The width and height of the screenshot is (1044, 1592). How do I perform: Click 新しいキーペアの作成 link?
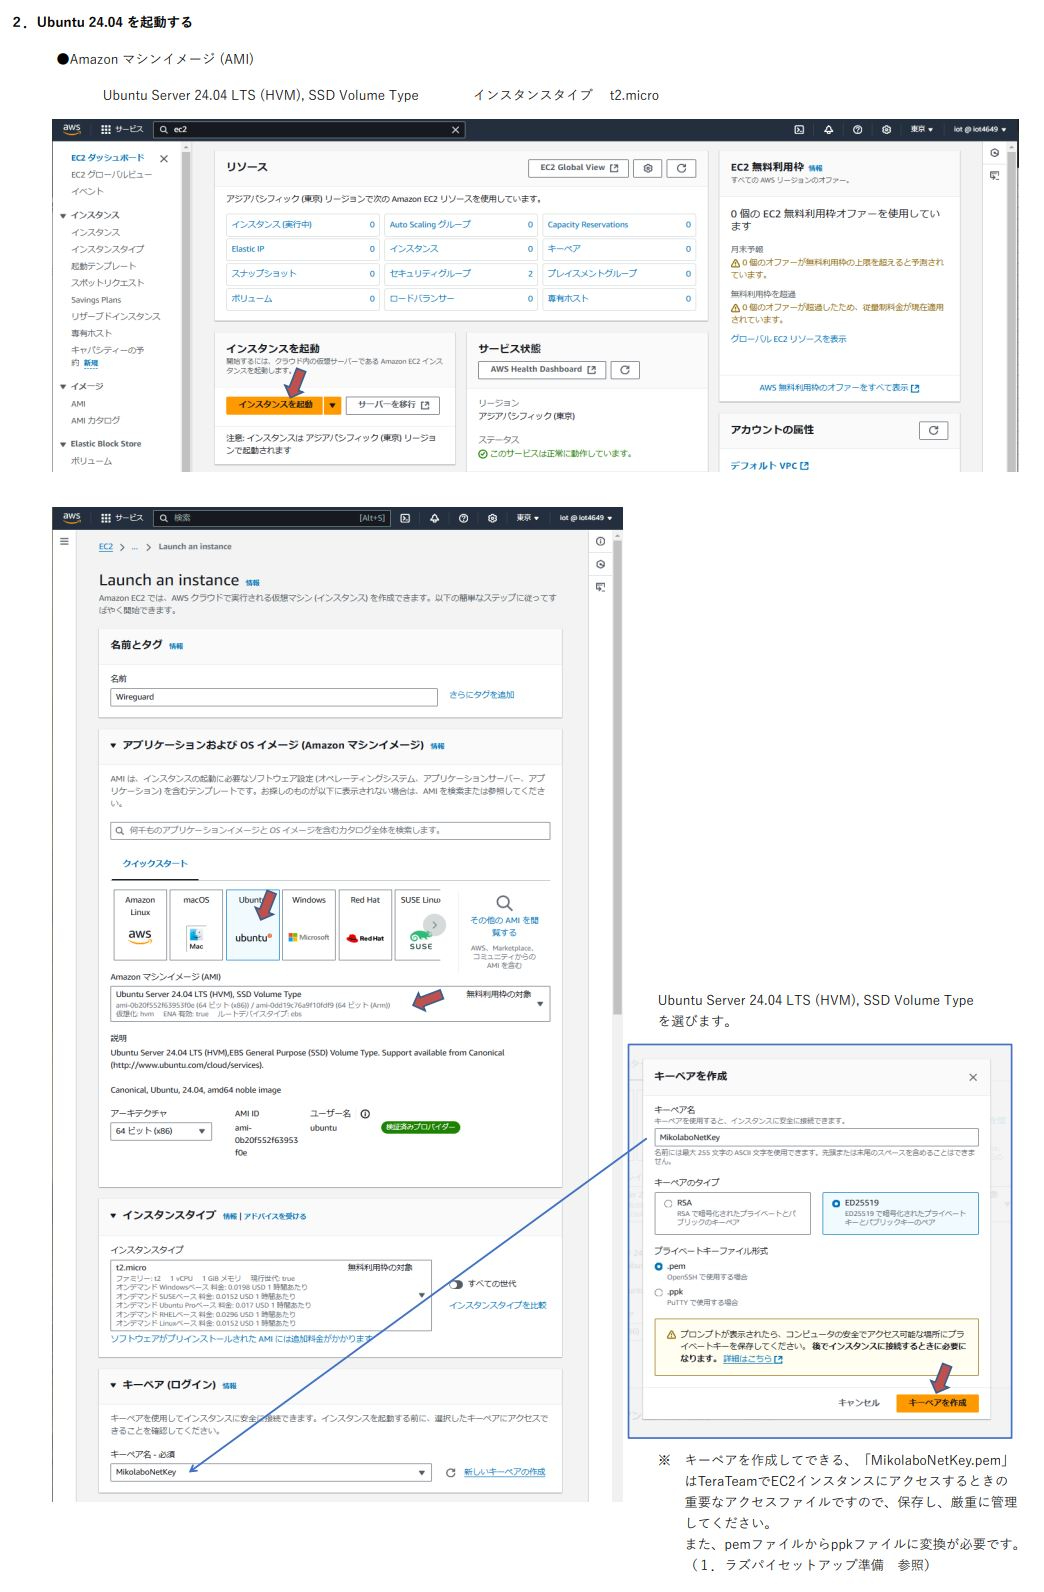coord(504,1472)
